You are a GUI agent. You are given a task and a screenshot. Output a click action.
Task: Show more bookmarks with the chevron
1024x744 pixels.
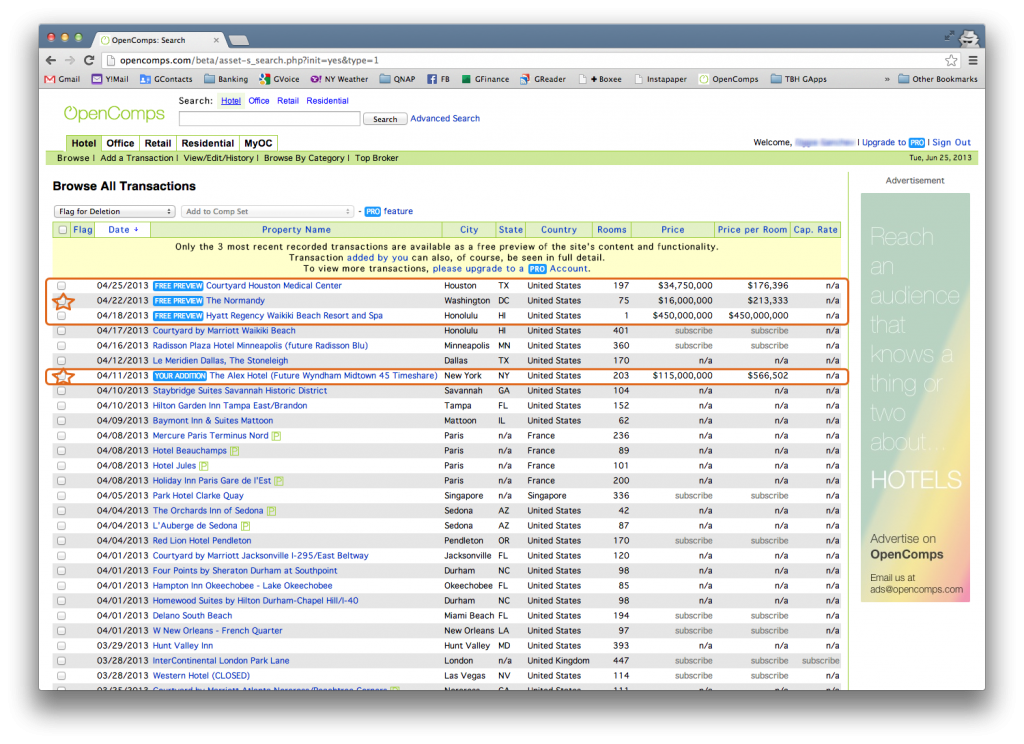pos(887,80)
